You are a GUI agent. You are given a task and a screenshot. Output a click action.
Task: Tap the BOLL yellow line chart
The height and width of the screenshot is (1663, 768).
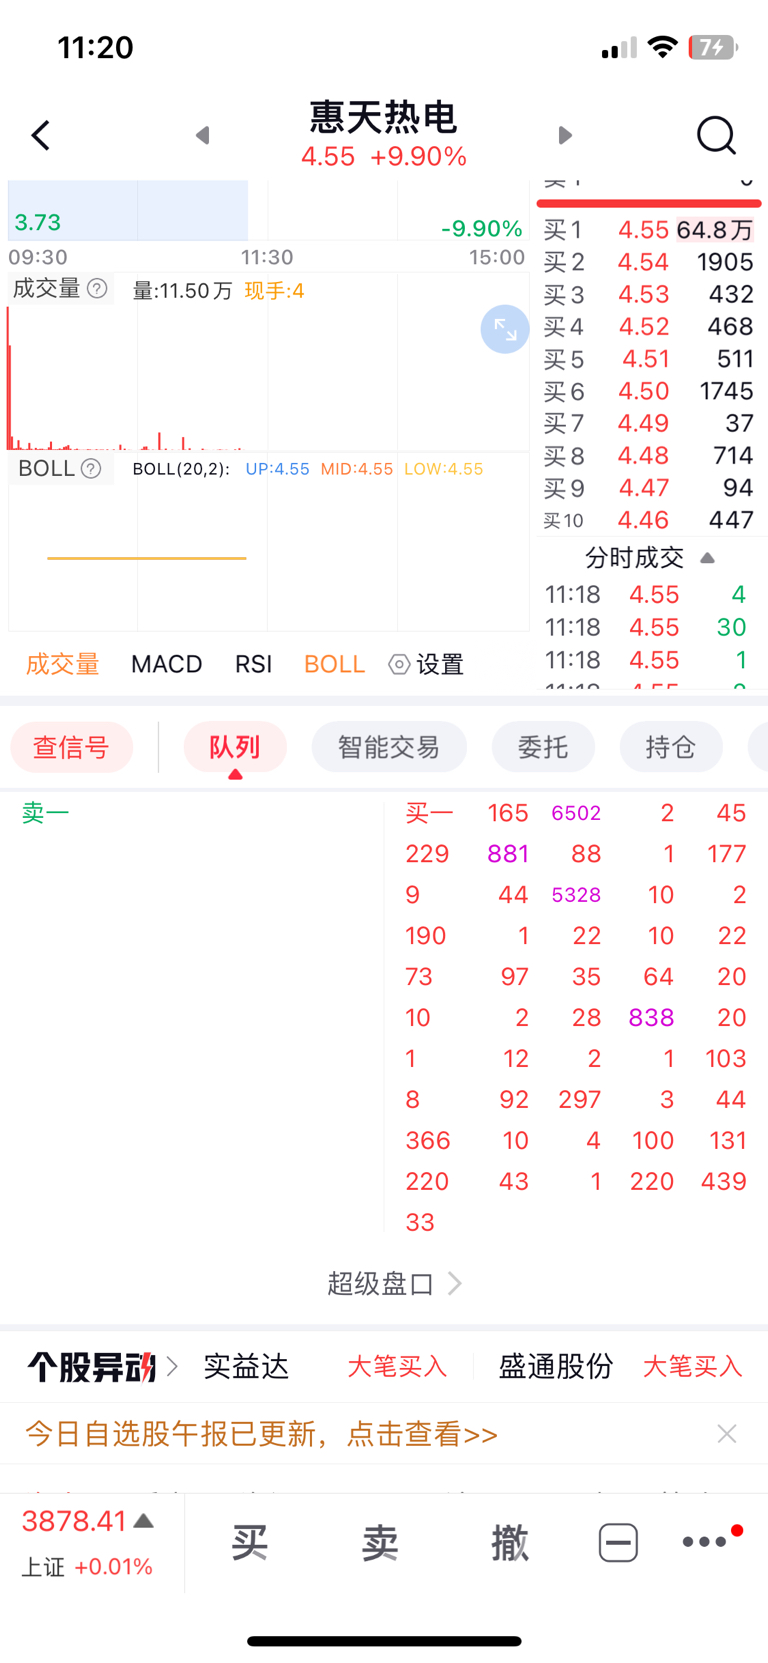147,558
